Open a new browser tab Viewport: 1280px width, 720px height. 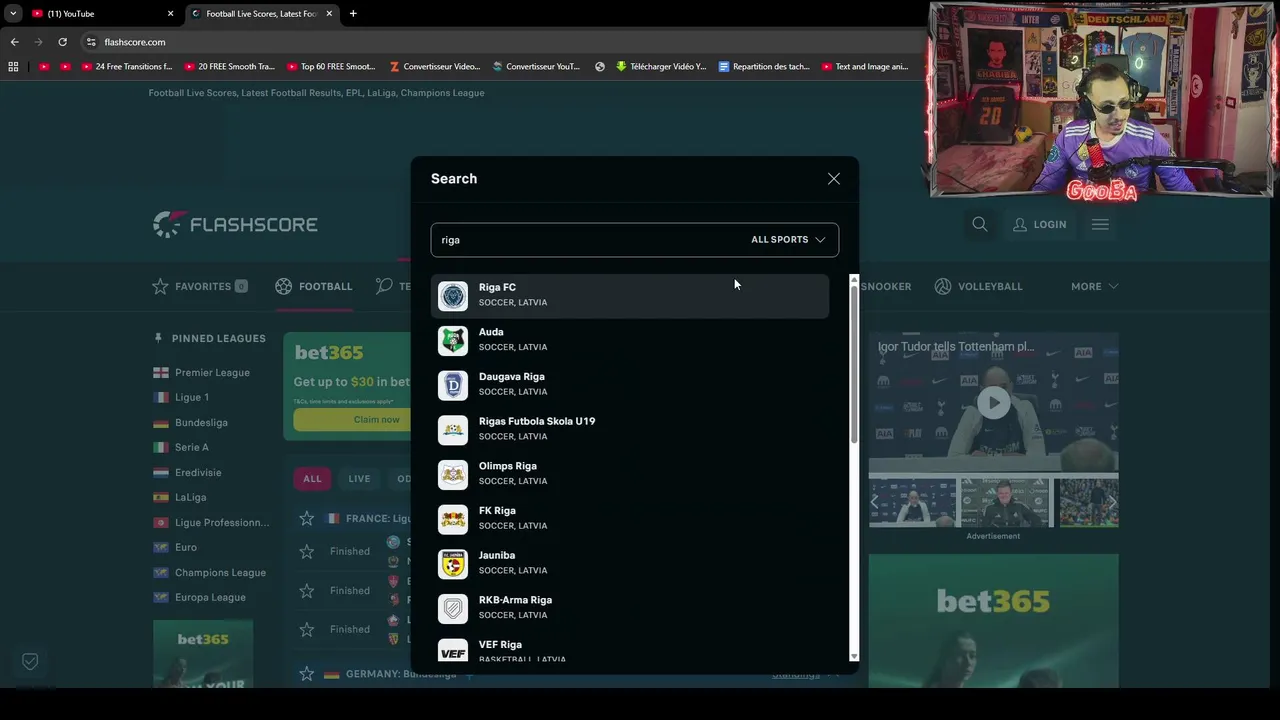tap(353, 14)
